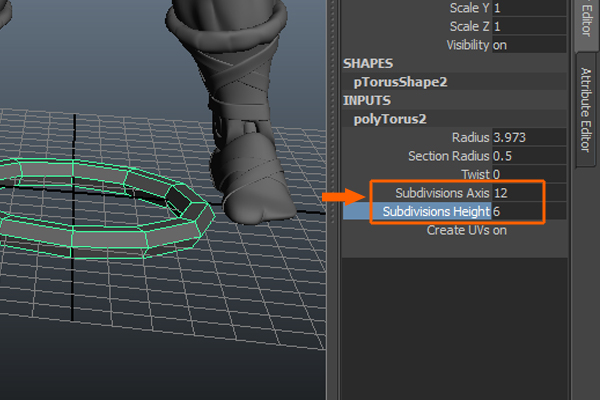The height and width of the screenshot is (400, 600).
Task: Select the Subdivisions Axis attribute label
Action: [x=442, y=193]
